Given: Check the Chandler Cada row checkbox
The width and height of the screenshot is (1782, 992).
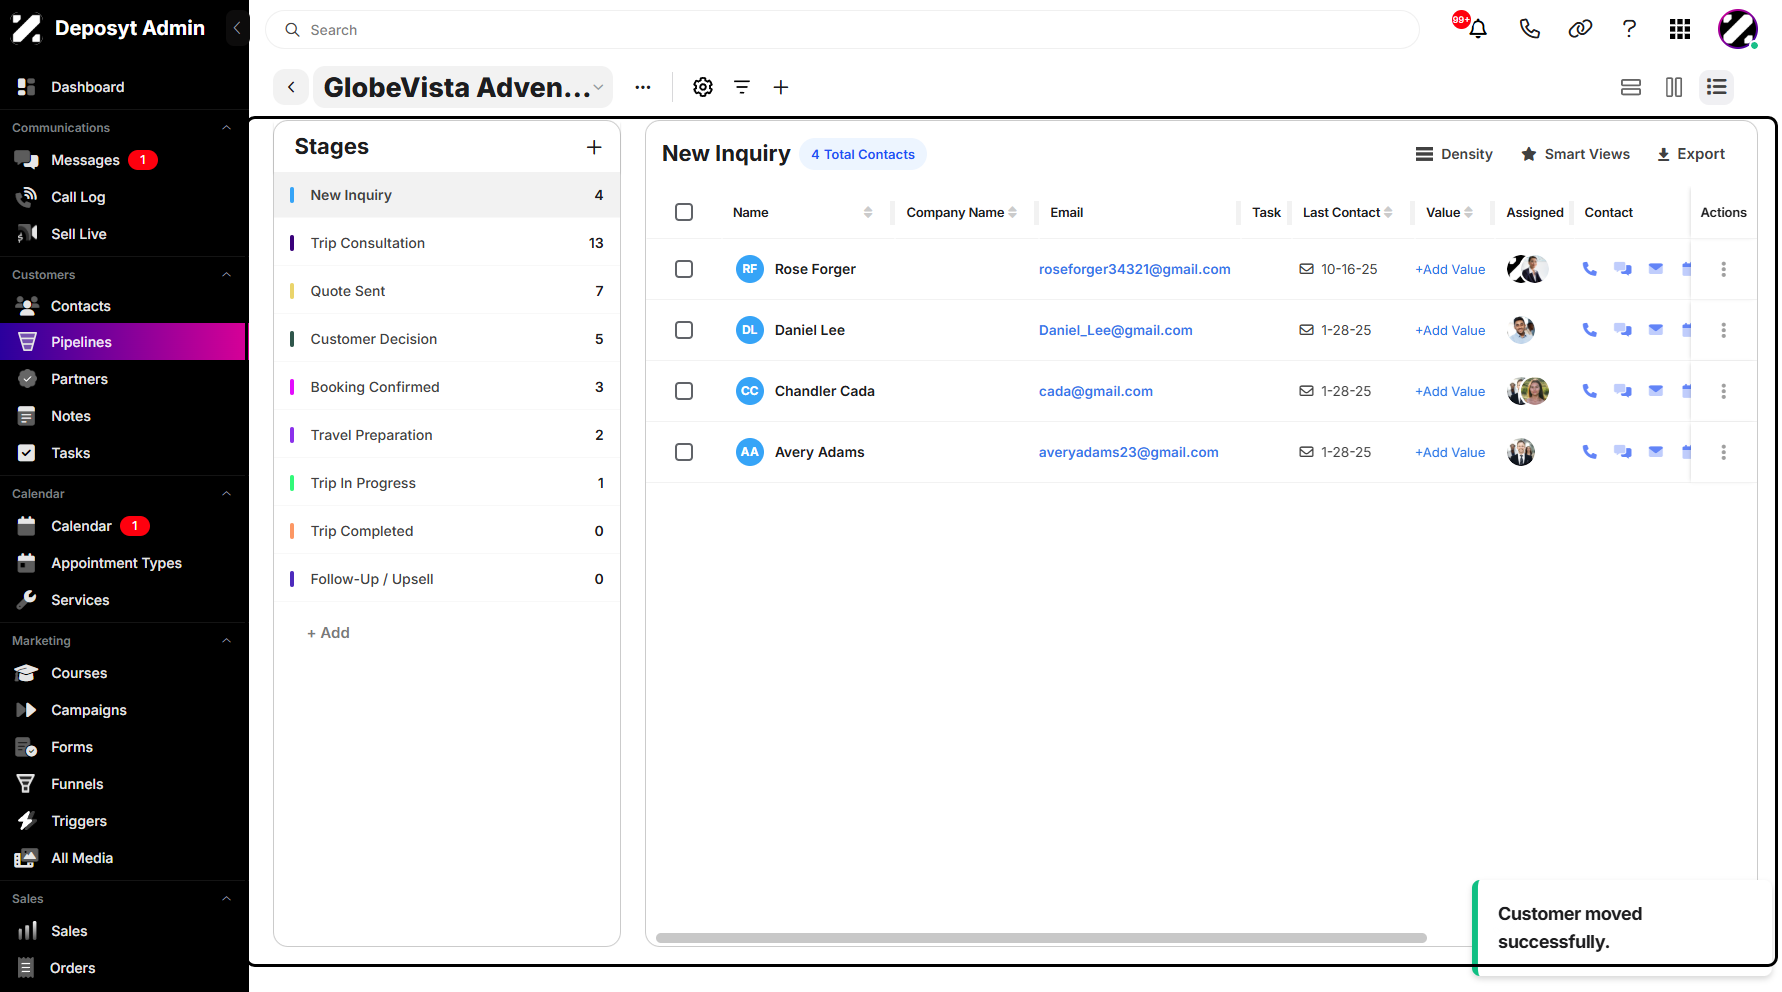Looking at the screenshot, I should (x=684, y=391).
